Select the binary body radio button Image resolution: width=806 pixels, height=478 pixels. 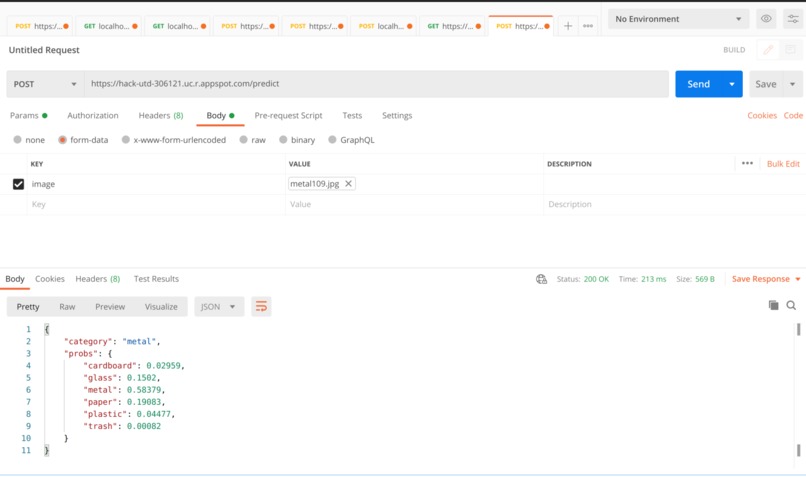(x=283, y=140)
